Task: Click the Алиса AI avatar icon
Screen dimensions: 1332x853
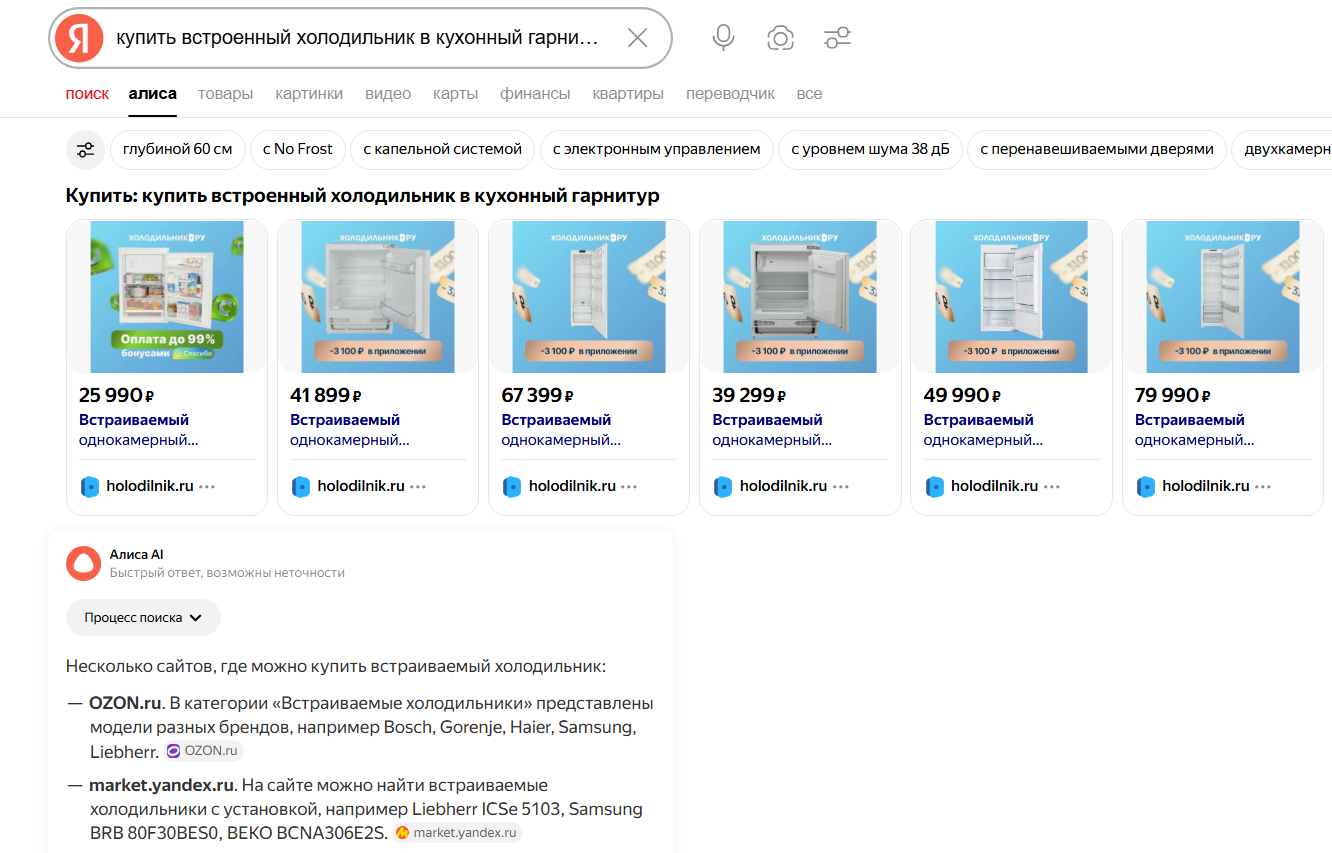Action: pos(83,564)
